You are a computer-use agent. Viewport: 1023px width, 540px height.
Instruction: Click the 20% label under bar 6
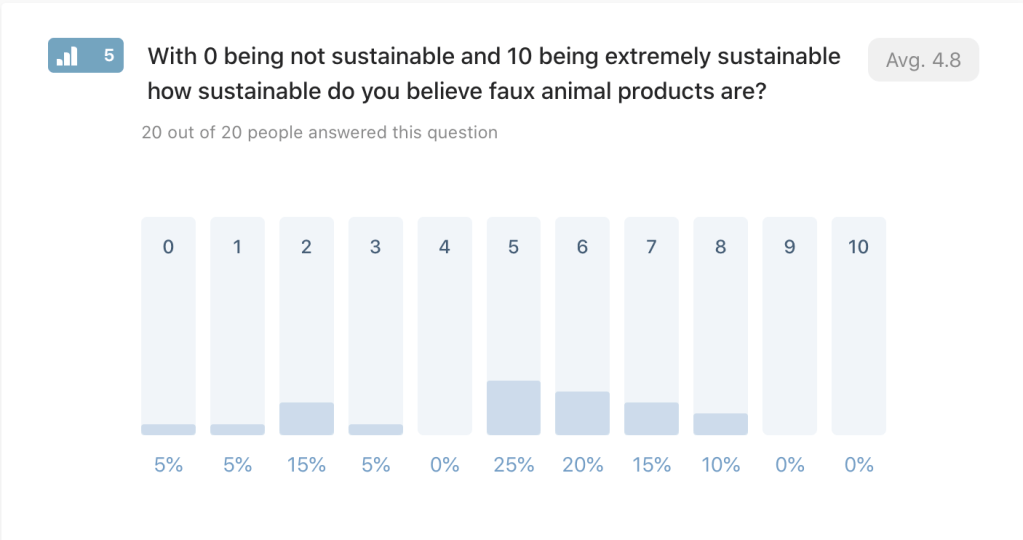[583, 465]
